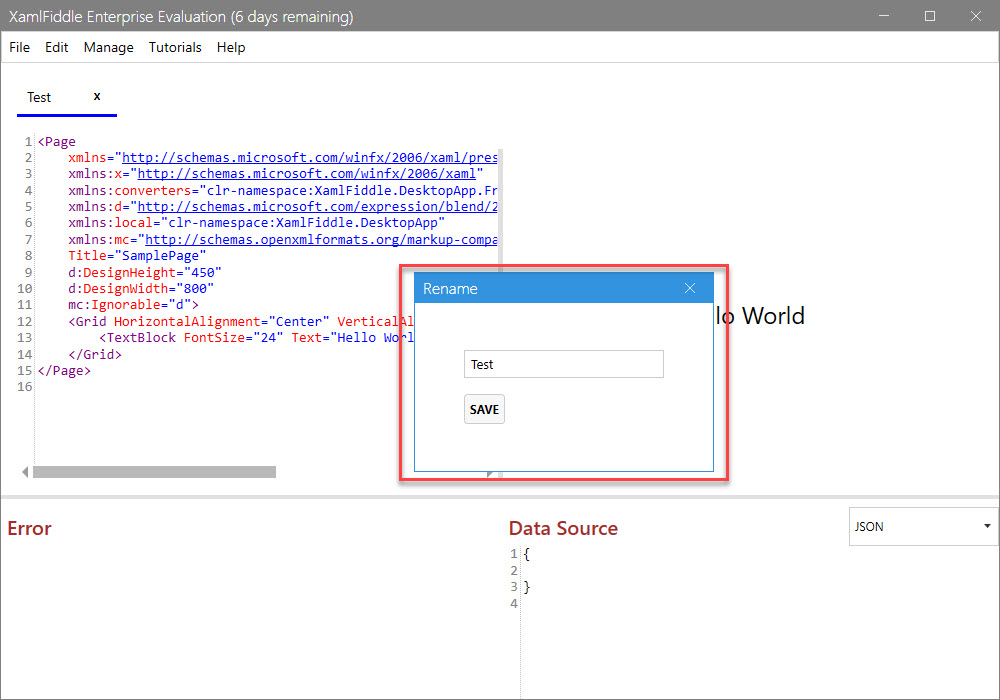Open the JSON data source dropdown
The image size is (1000, 700).
click(x=923, y=527)
